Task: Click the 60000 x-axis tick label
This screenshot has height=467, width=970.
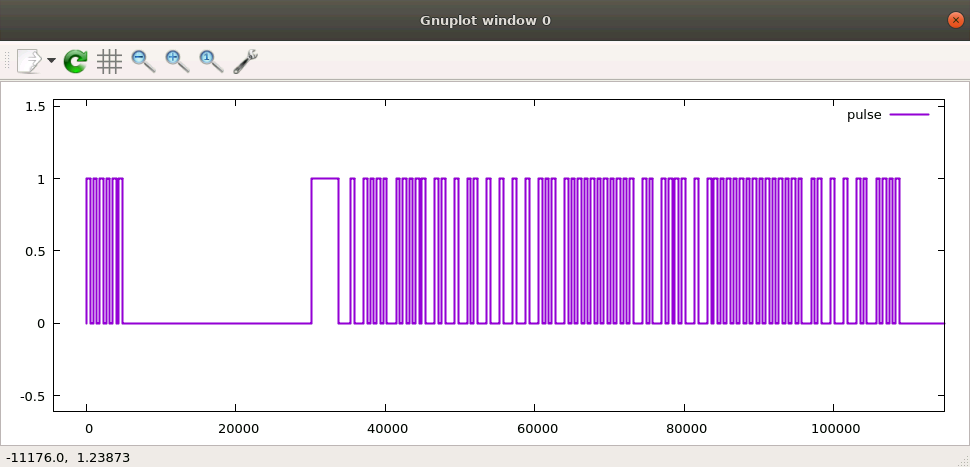Action: point(534,428)
